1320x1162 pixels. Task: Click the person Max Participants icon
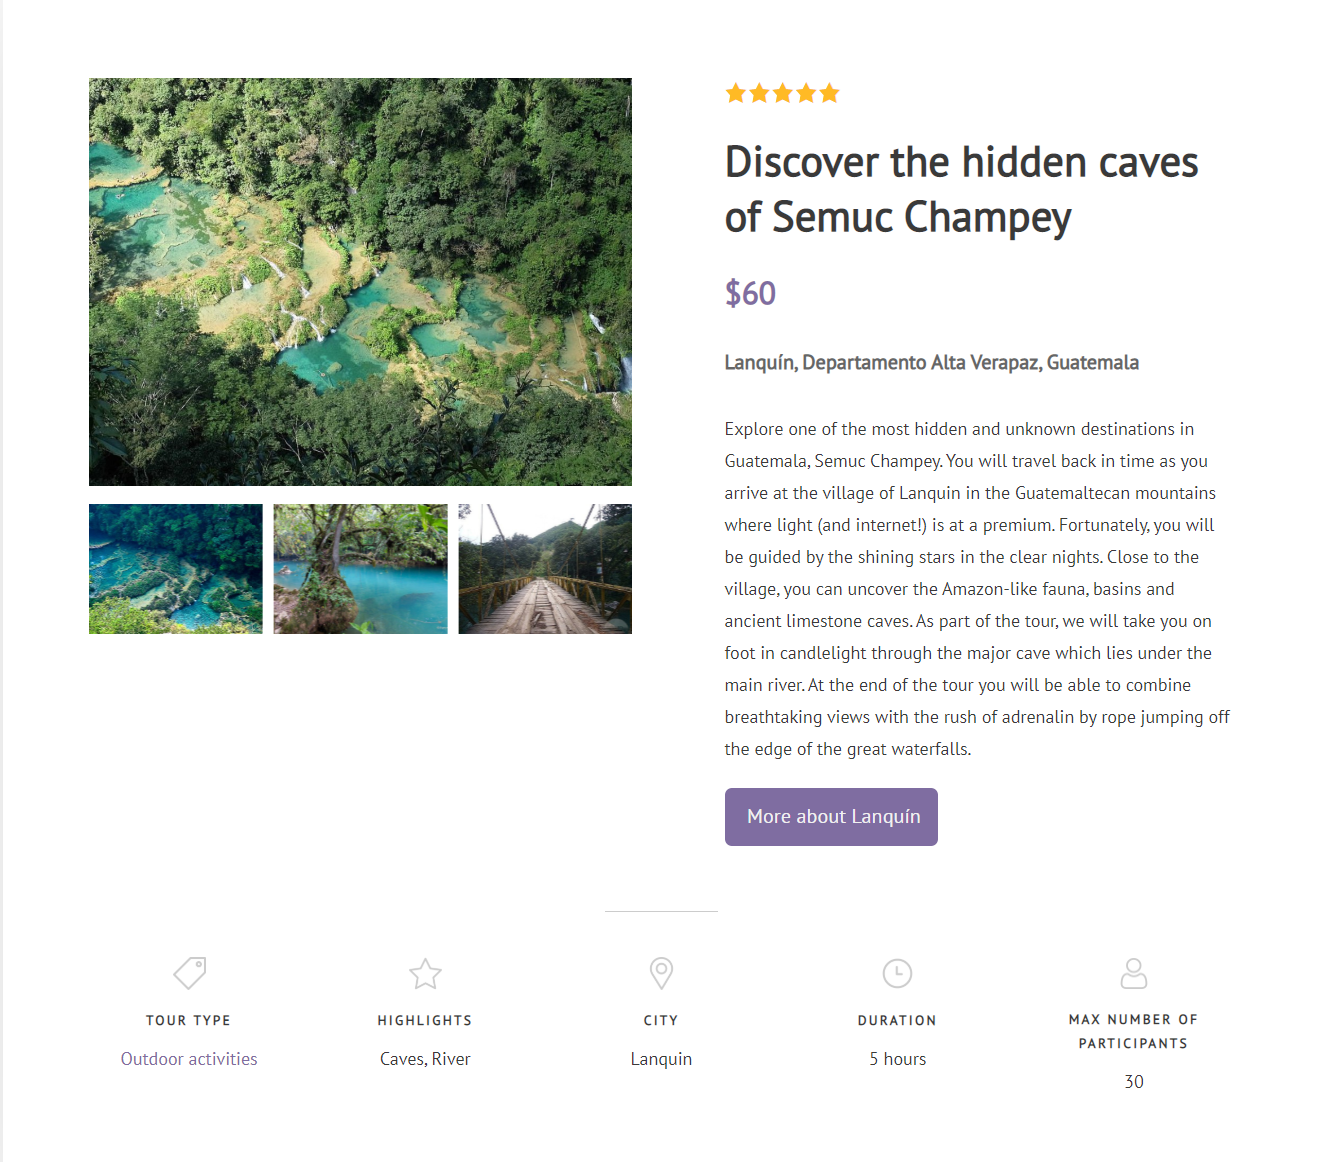point(1133,973)
